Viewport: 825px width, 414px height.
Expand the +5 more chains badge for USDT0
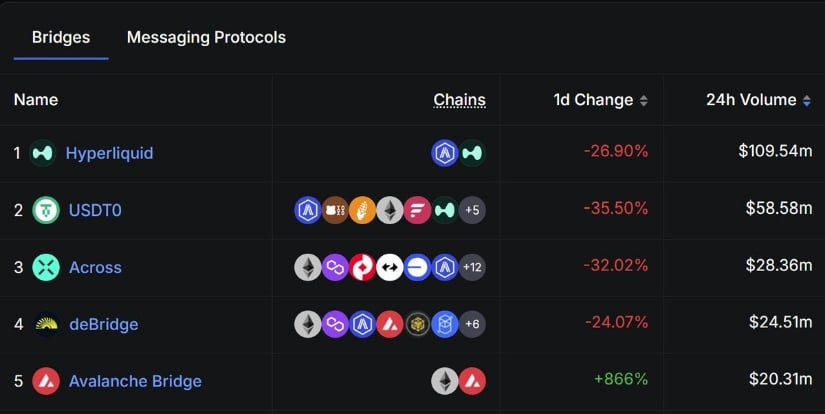coord(472,210)
